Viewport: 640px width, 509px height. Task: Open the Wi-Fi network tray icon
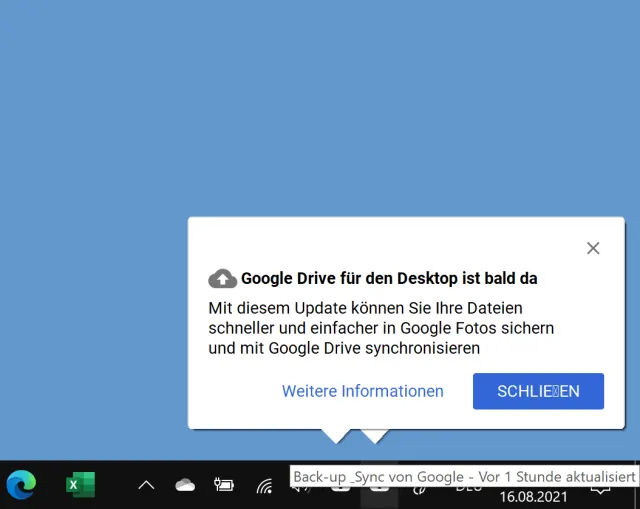(x=264, y=486)
